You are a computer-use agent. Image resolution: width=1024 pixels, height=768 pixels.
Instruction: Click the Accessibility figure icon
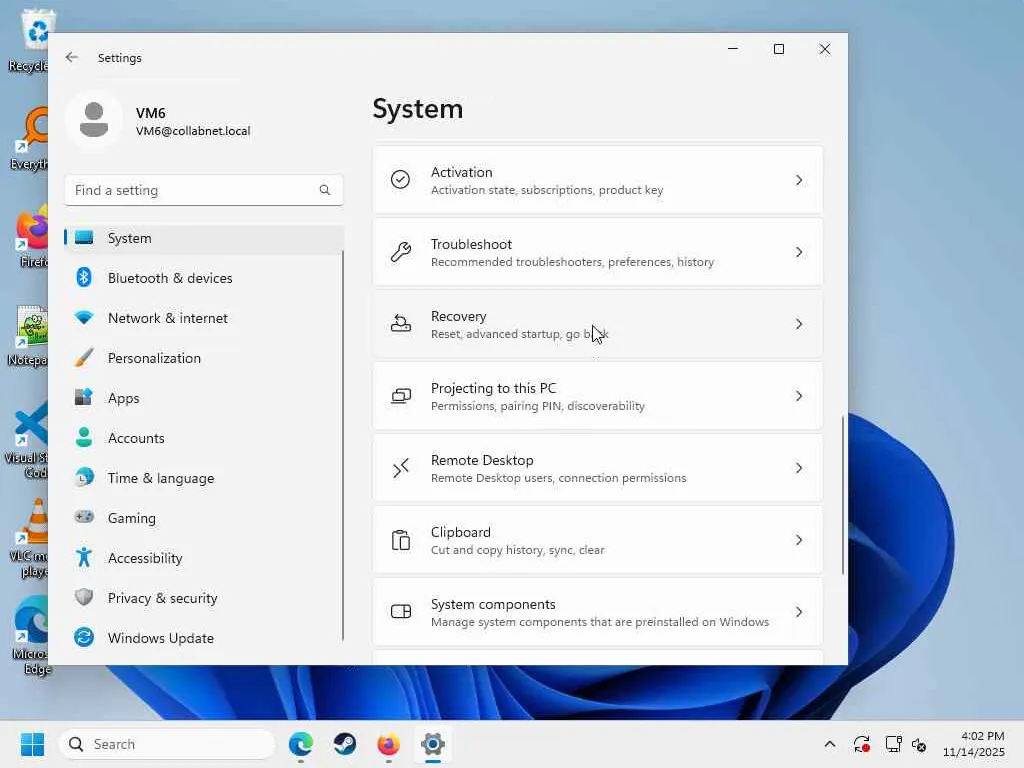(x=84, y=557)
